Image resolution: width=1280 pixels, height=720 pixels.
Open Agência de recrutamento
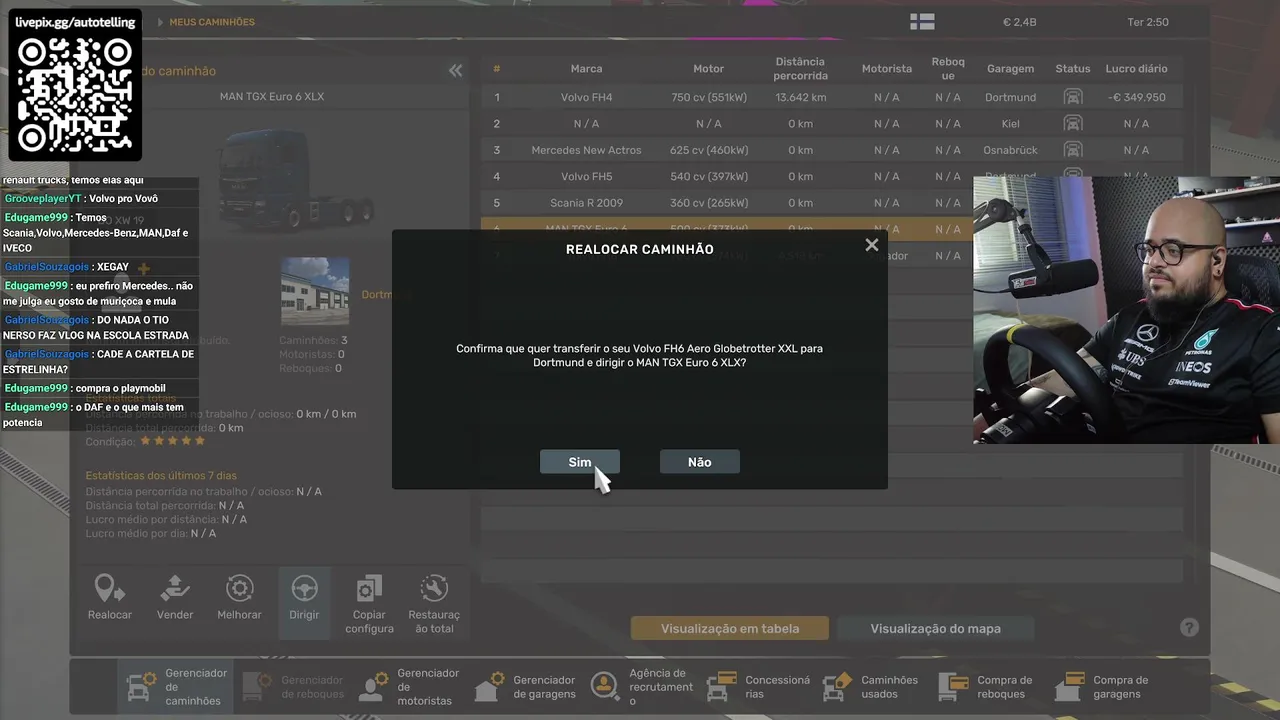click(643, 687)
